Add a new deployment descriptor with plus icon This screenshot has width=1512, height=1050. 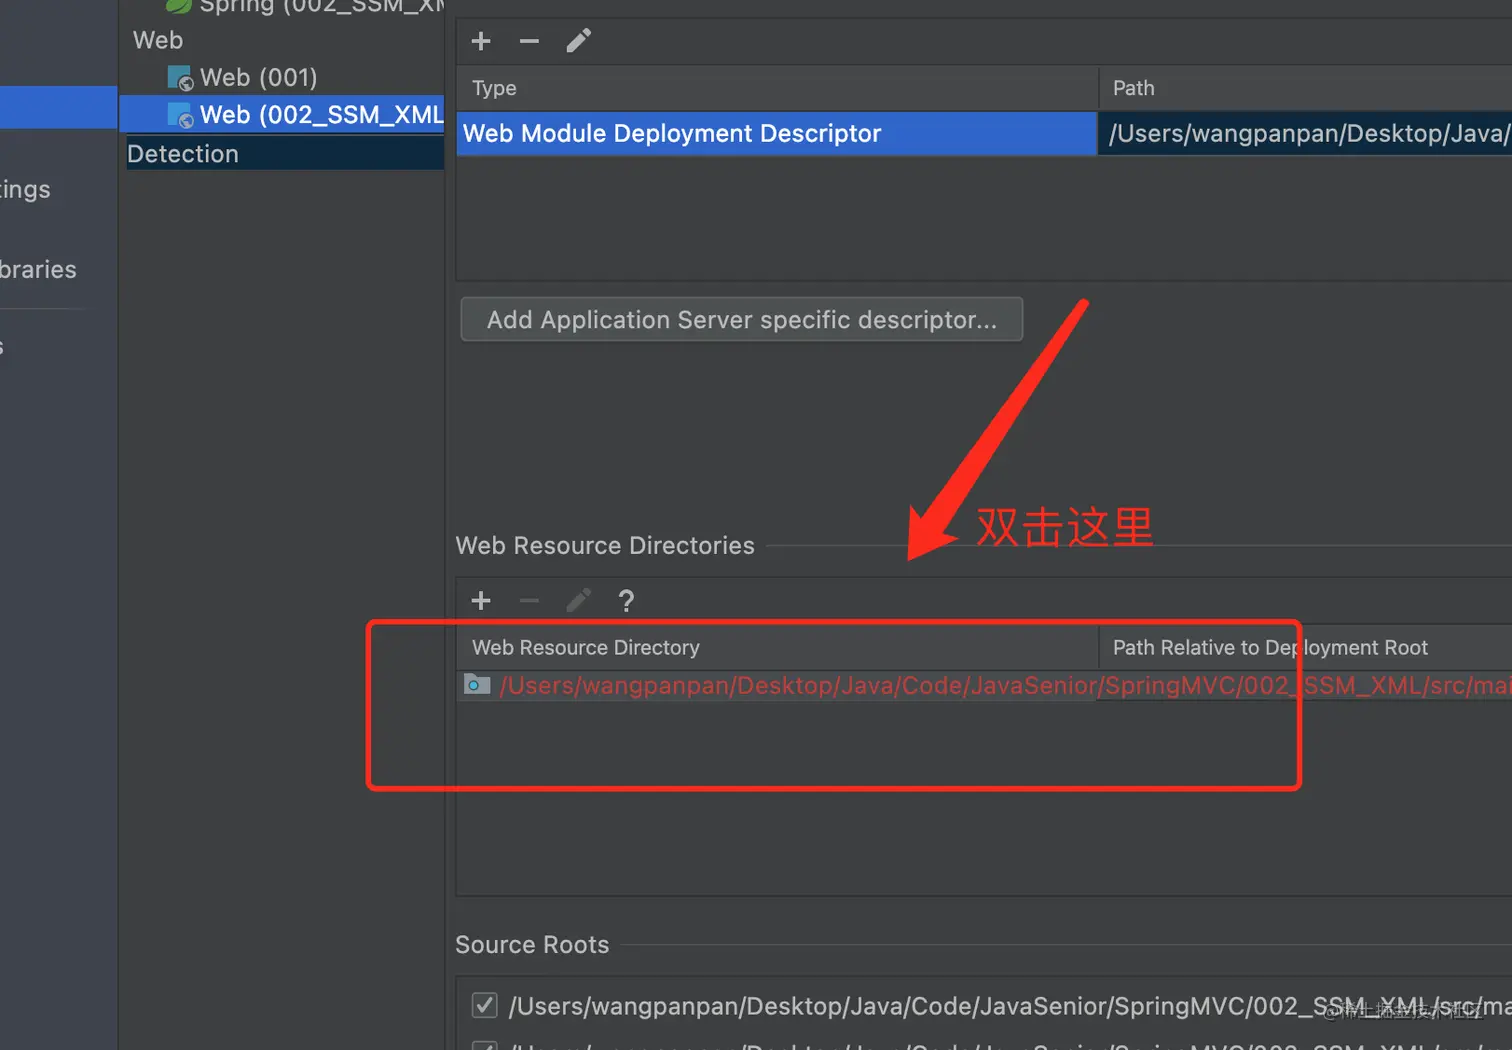coord(481,41)
